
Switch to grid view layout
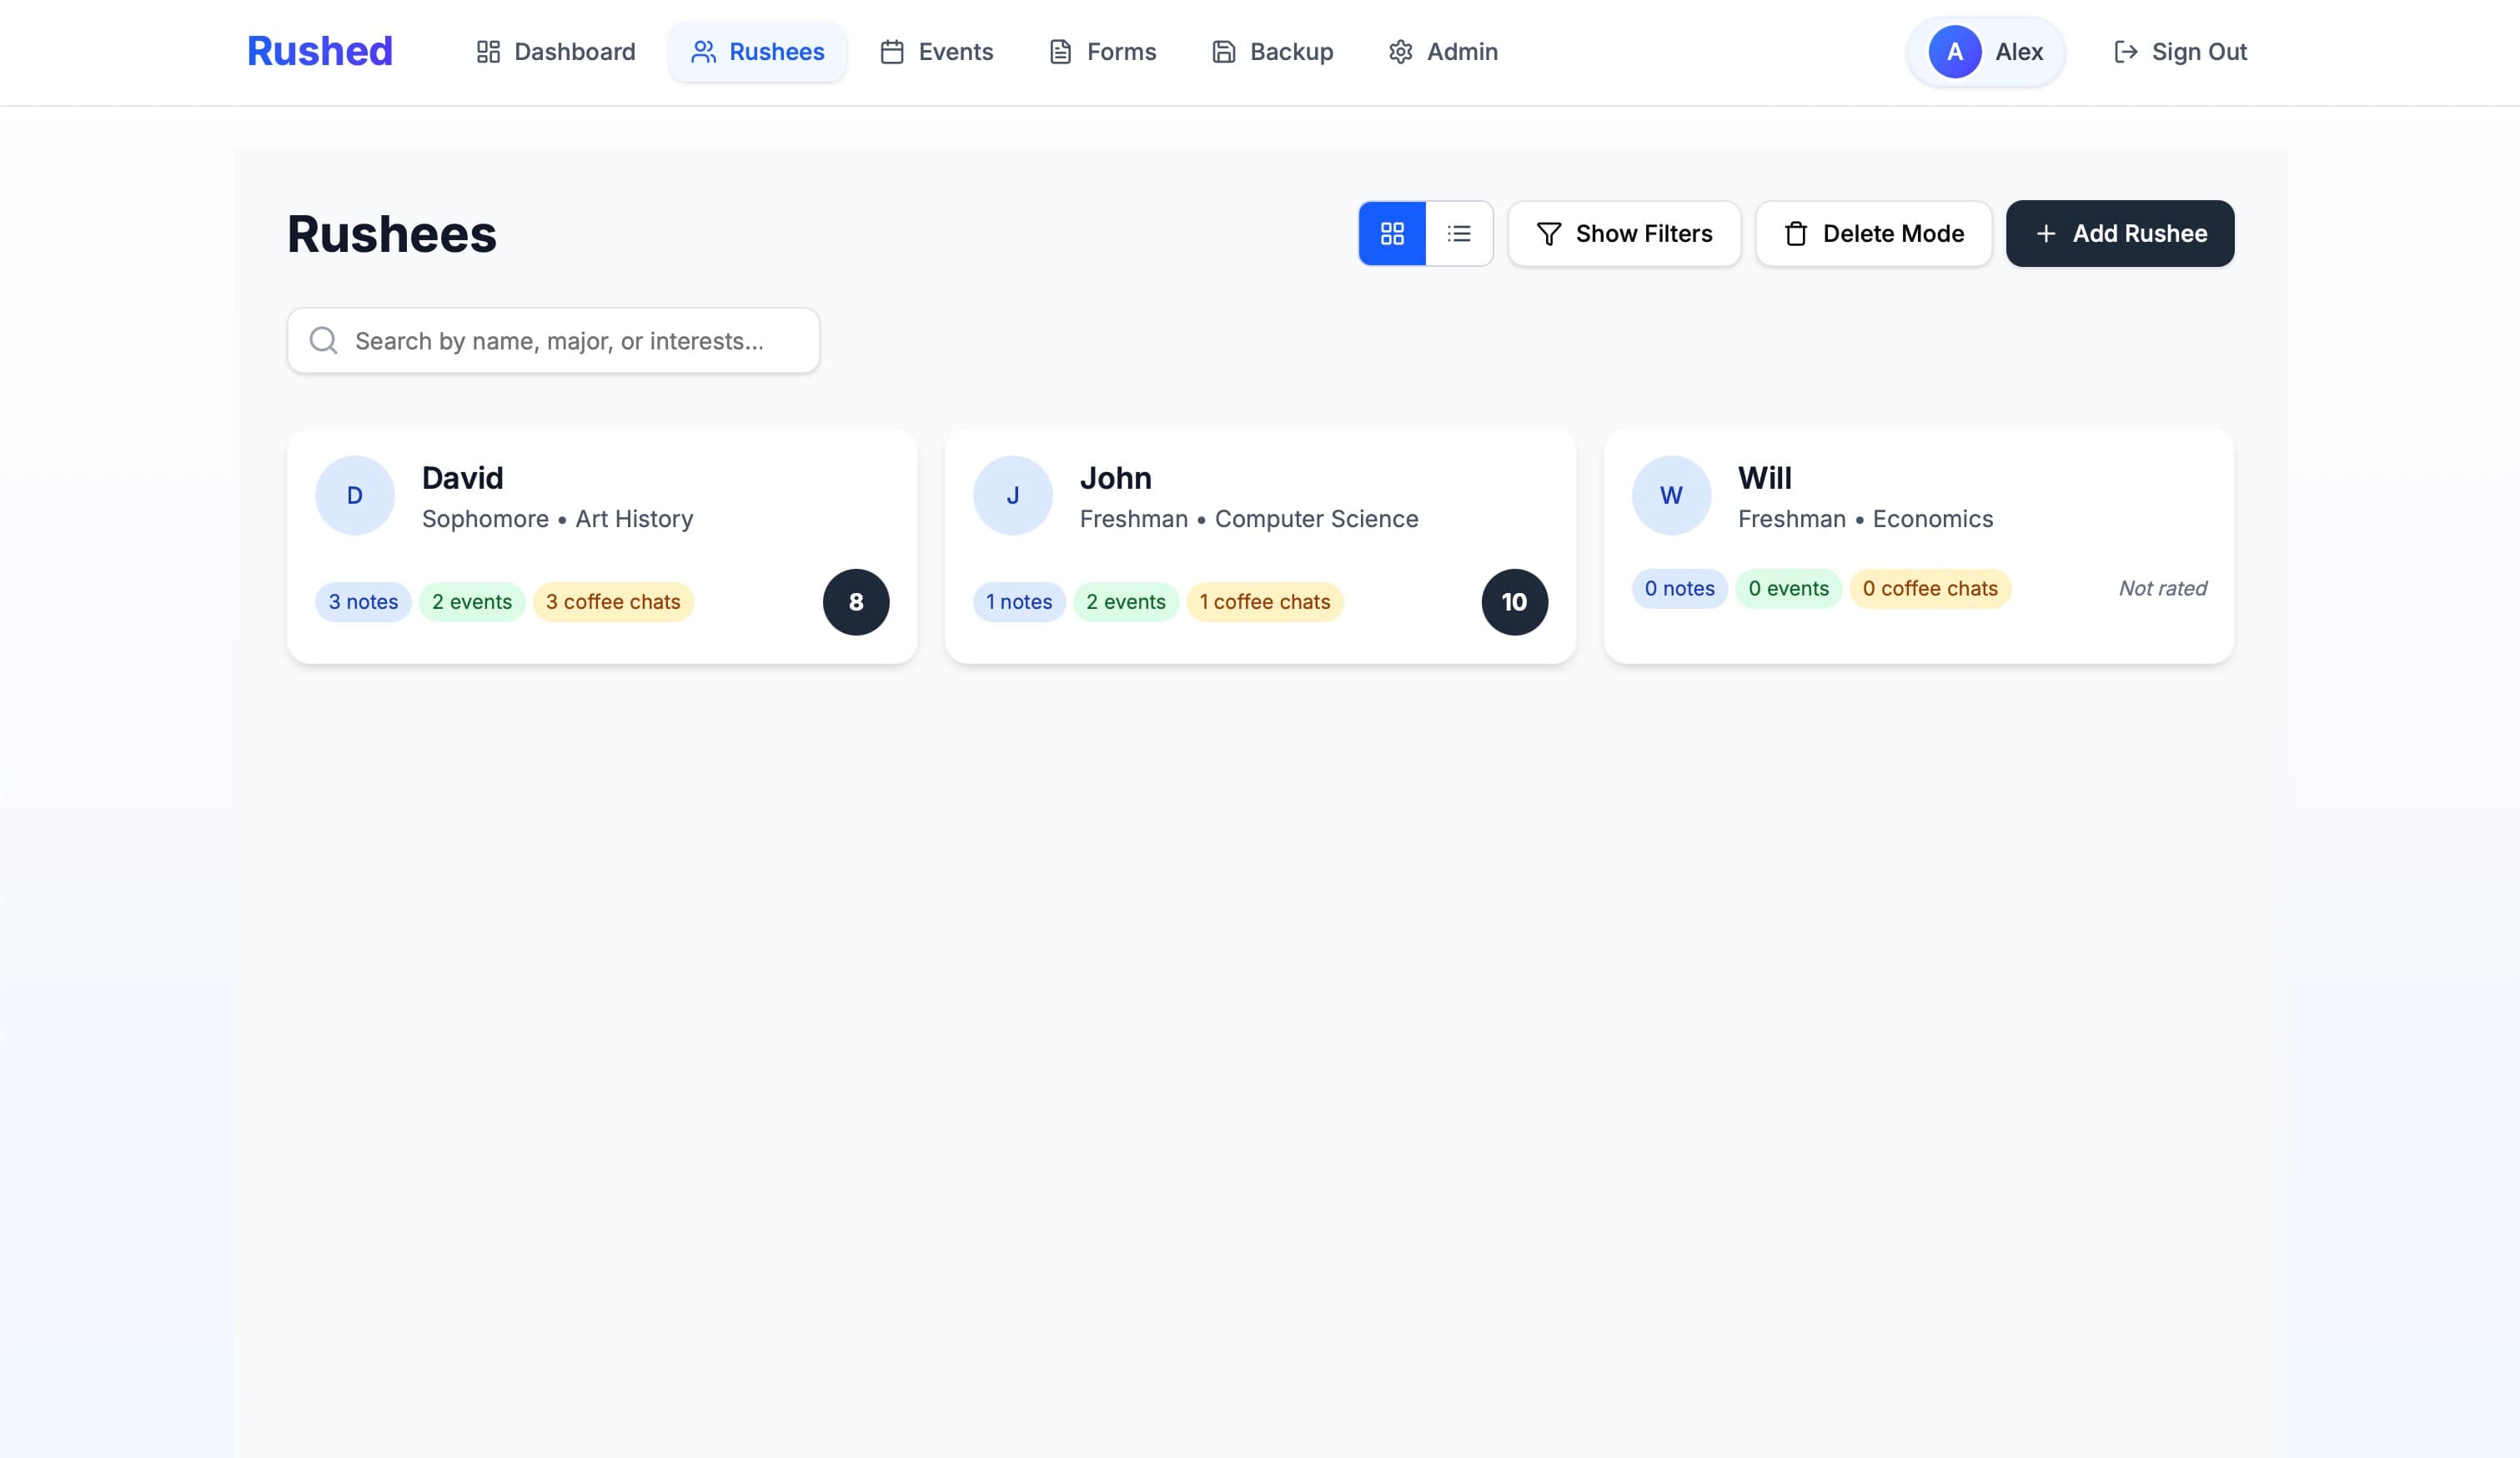1391,233
